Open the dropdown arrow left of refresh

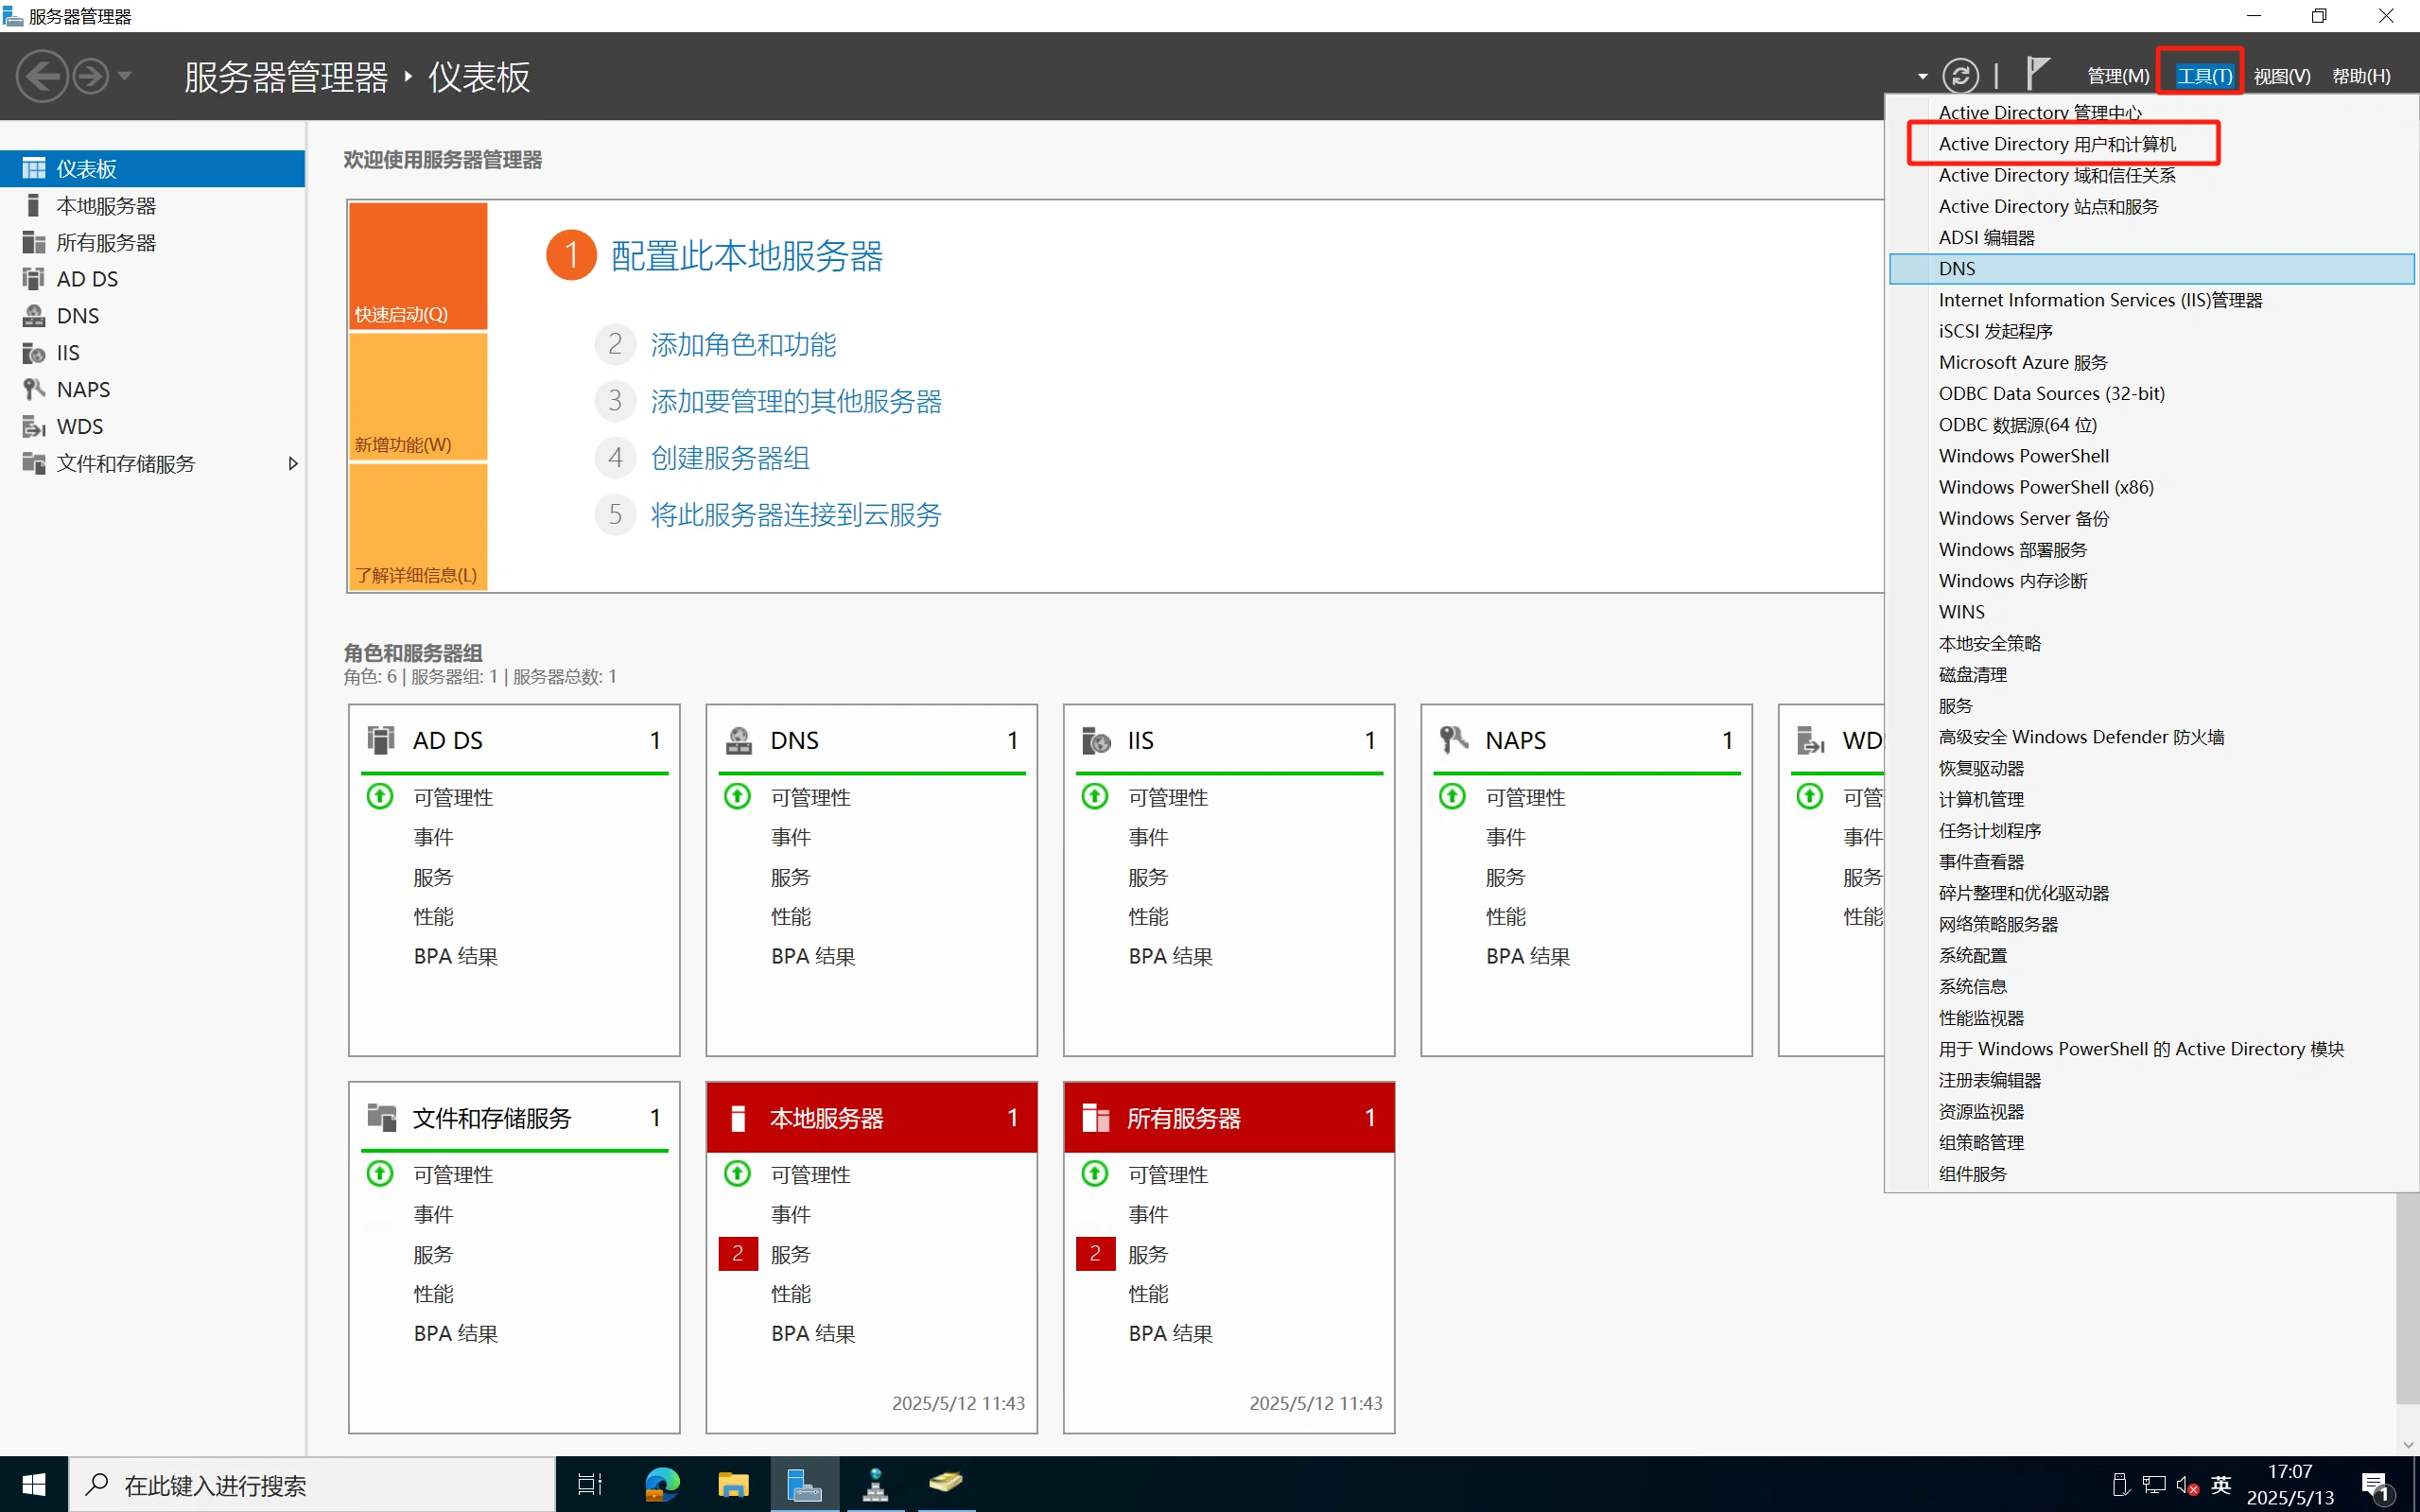(x=1922, y=76)
